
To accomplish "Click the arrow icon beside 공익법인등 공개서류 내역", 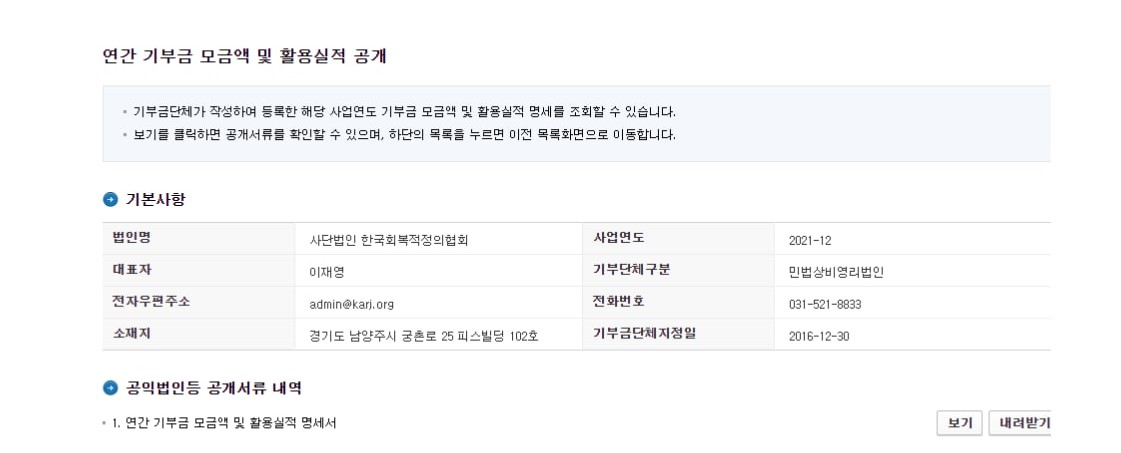I will point(110,388).
